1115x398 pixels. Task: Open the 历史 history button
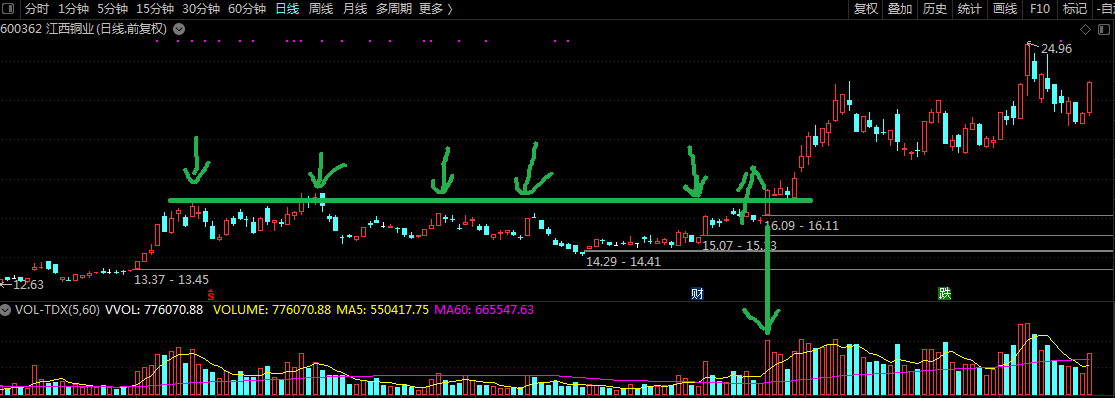click(934, 9)
